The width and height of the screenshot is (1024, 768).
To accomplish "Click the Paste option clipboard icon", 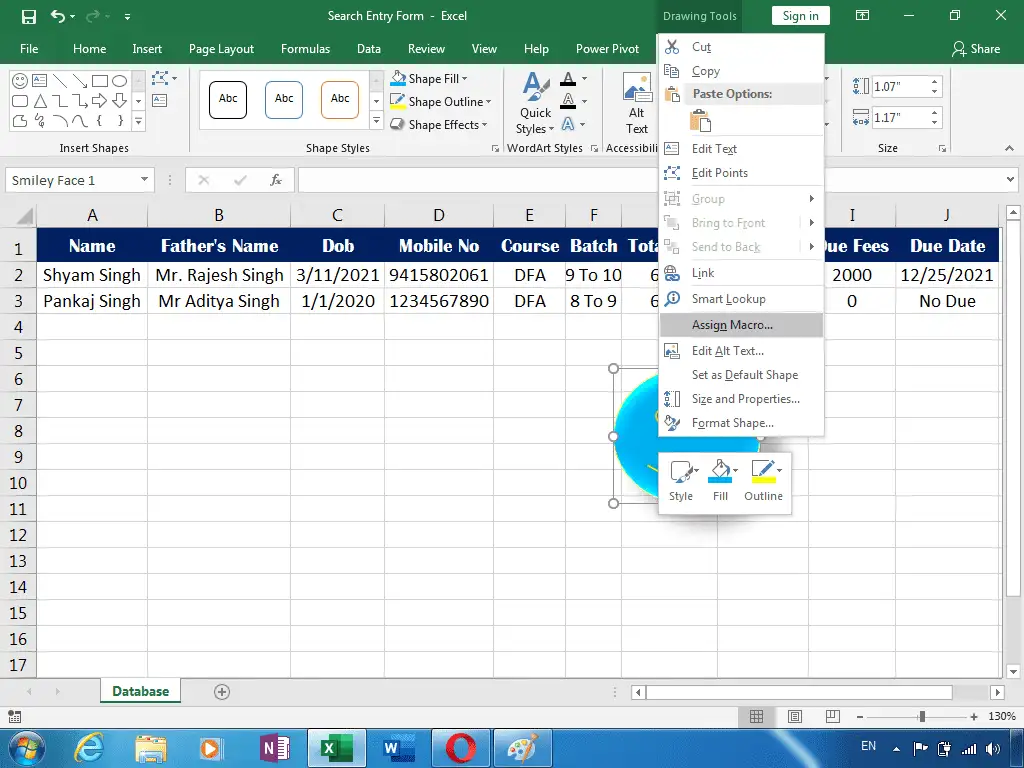I will click(x=700, y=121).
